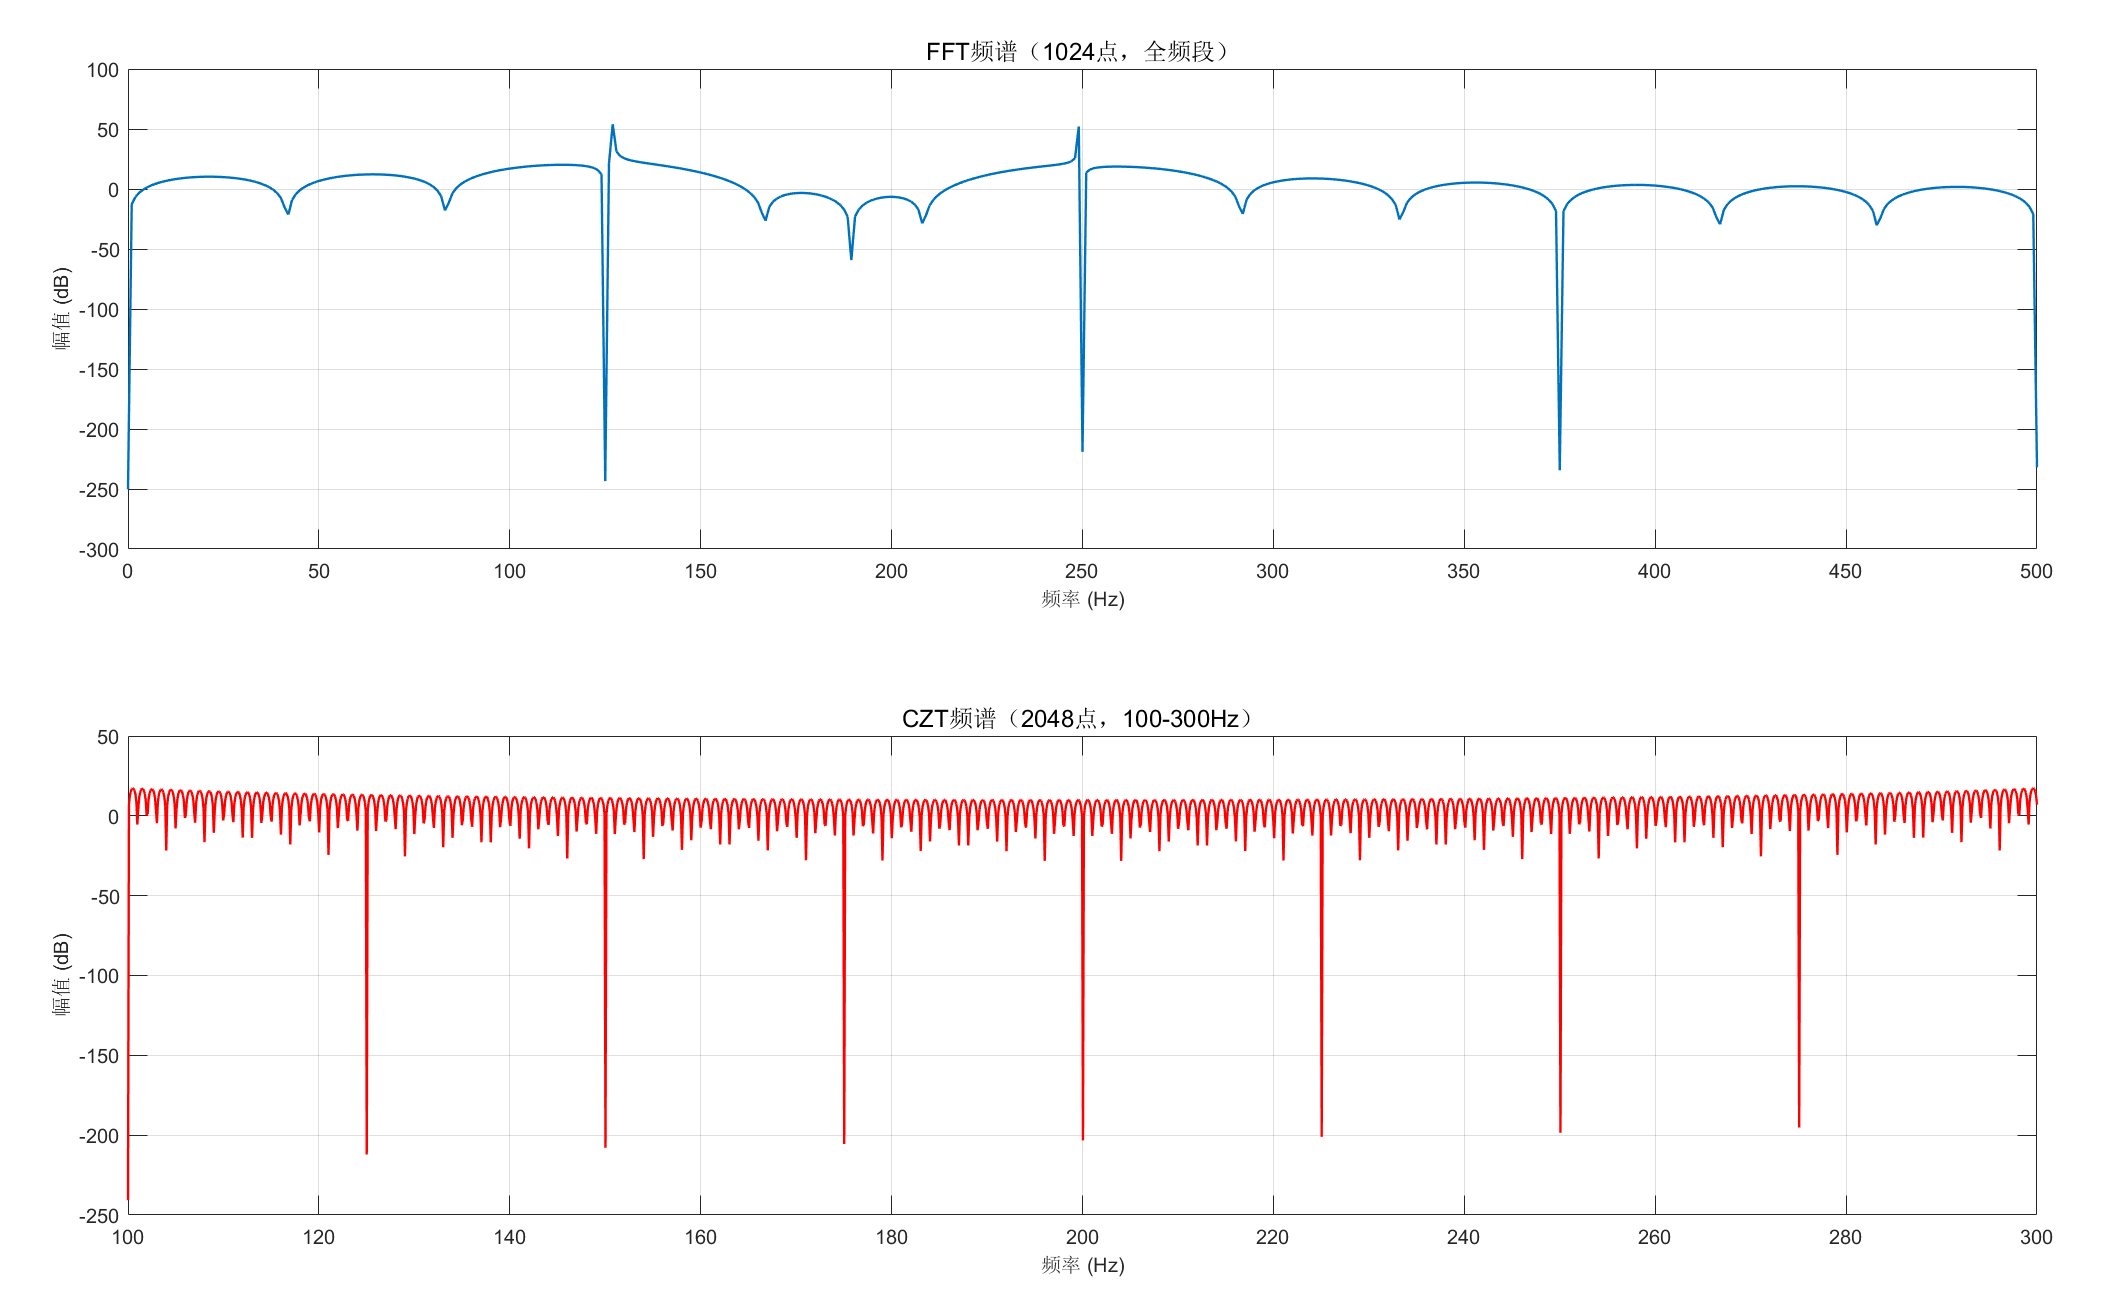Select the blue FFT peak near 250 Hz
Viewport: 2122px width, 1315px height.
coord(1078,130)
